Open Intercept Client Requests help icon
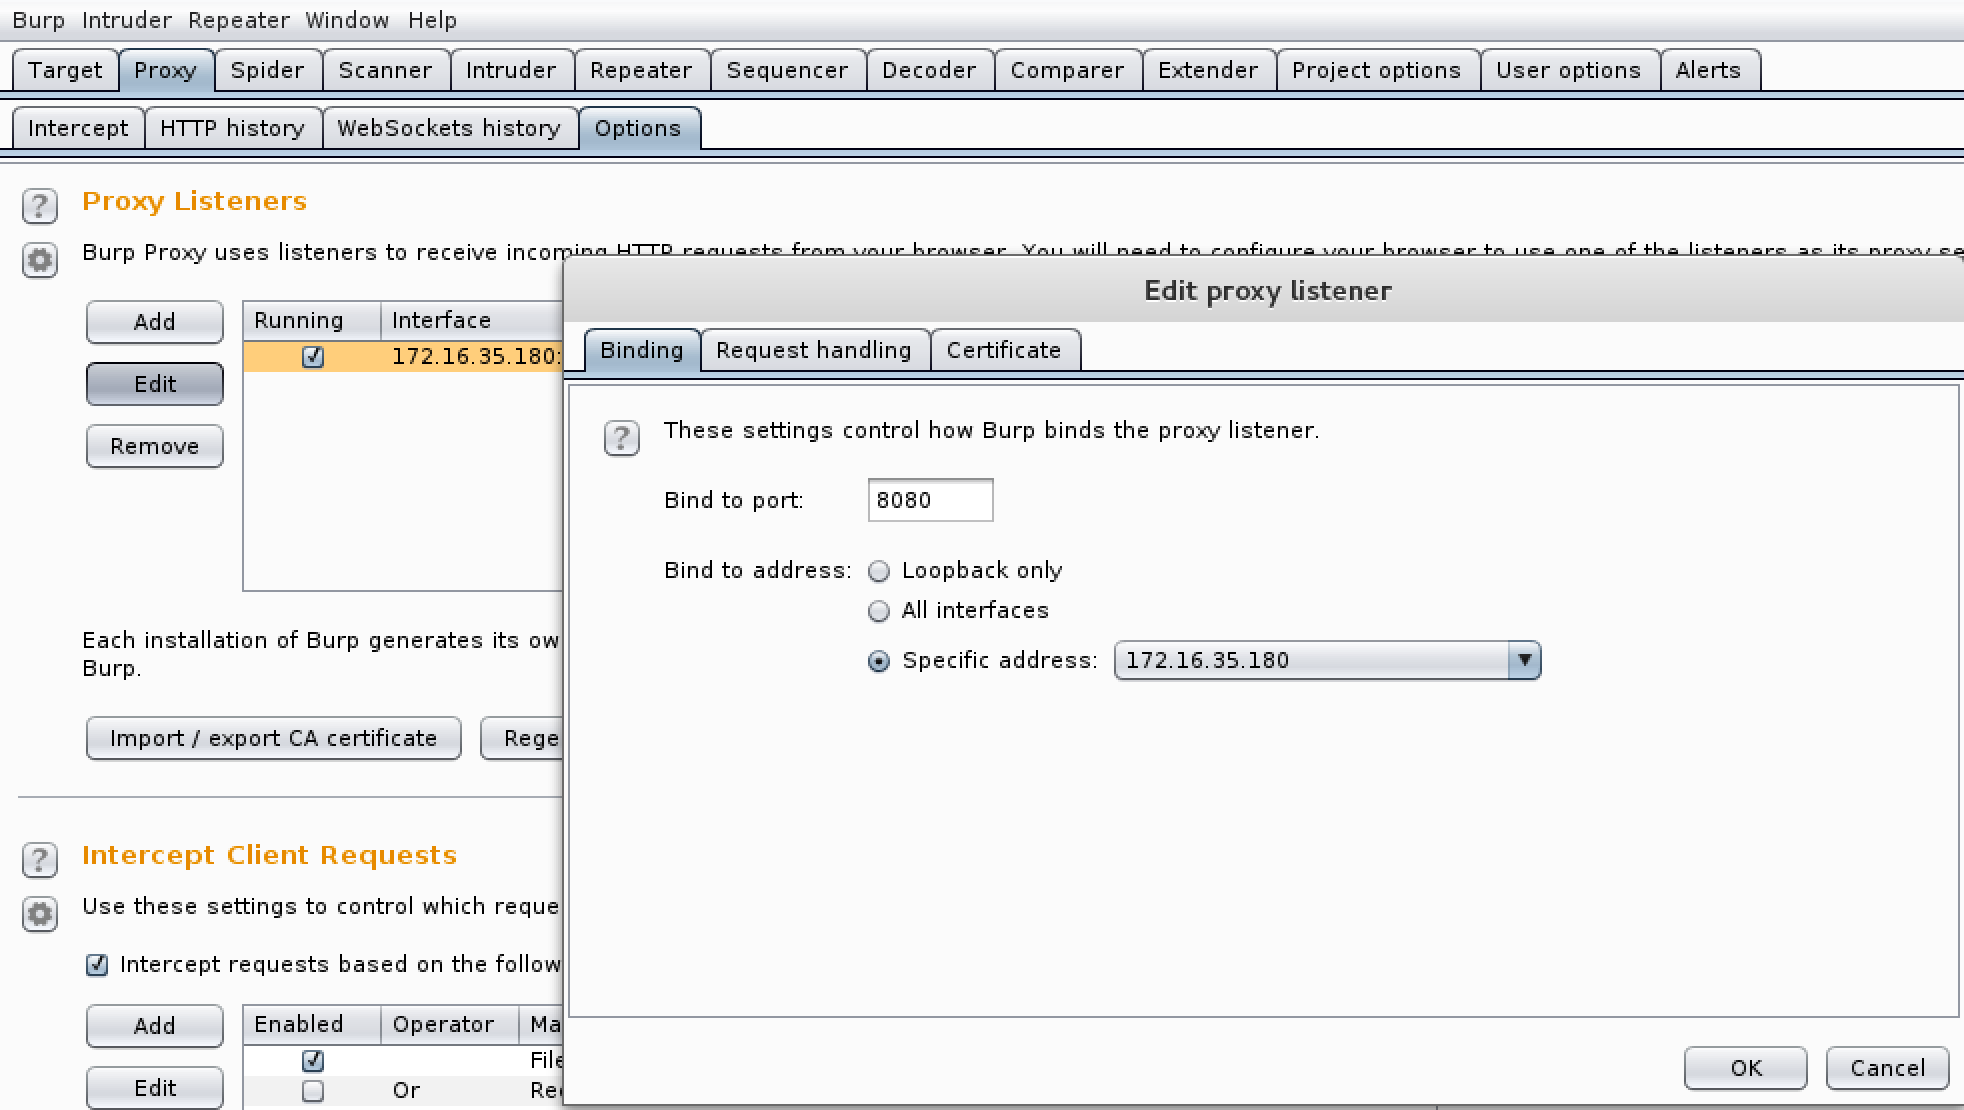The image size is (1964, 1110). [40, 860]
